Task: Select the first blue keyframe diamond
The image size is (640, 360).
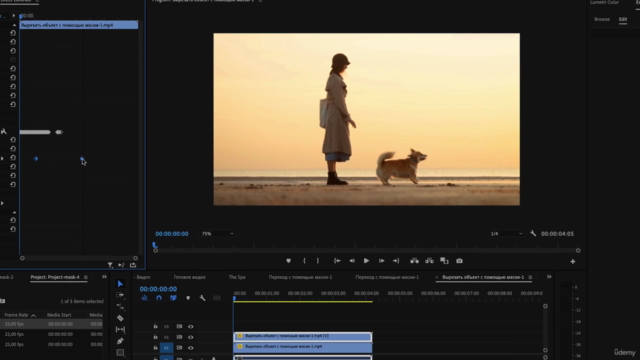Action: [x=36, y=158]
